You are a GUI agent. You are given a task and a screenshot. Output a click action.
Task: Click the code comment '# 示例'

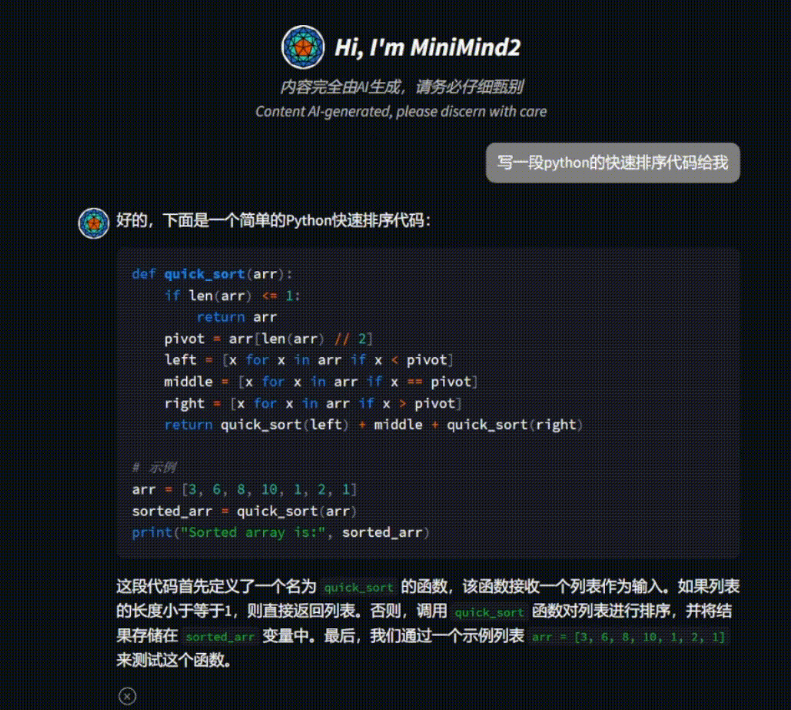pyautogui.click(x=154, y=467)
